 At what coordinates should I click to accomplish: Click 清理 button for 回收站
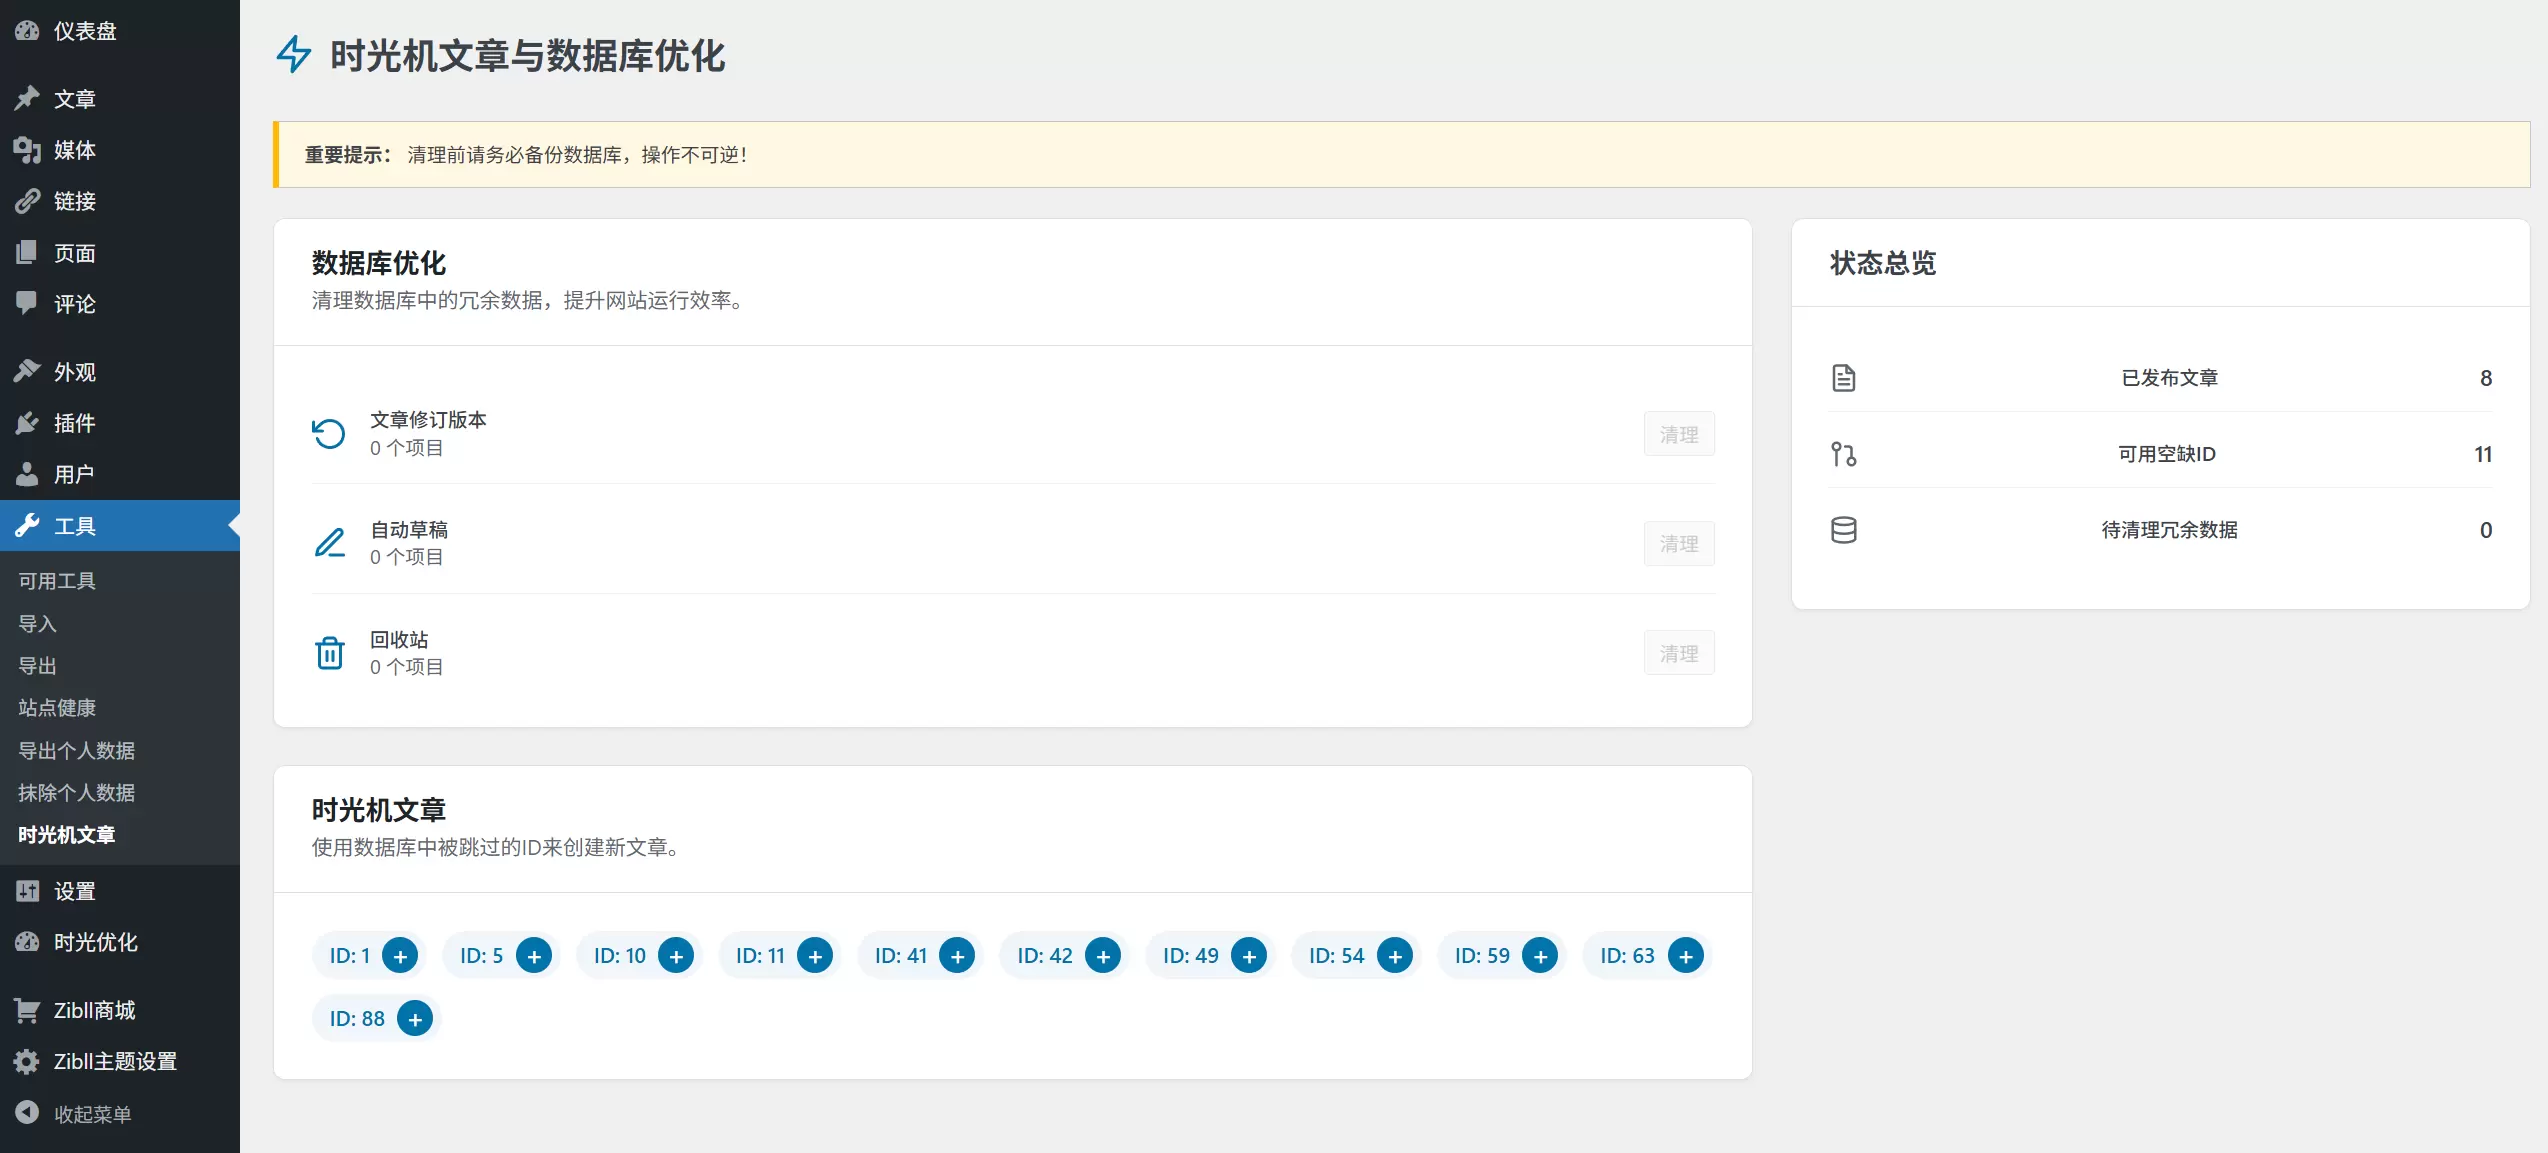pyautogui.click(x=1679, y=653)
